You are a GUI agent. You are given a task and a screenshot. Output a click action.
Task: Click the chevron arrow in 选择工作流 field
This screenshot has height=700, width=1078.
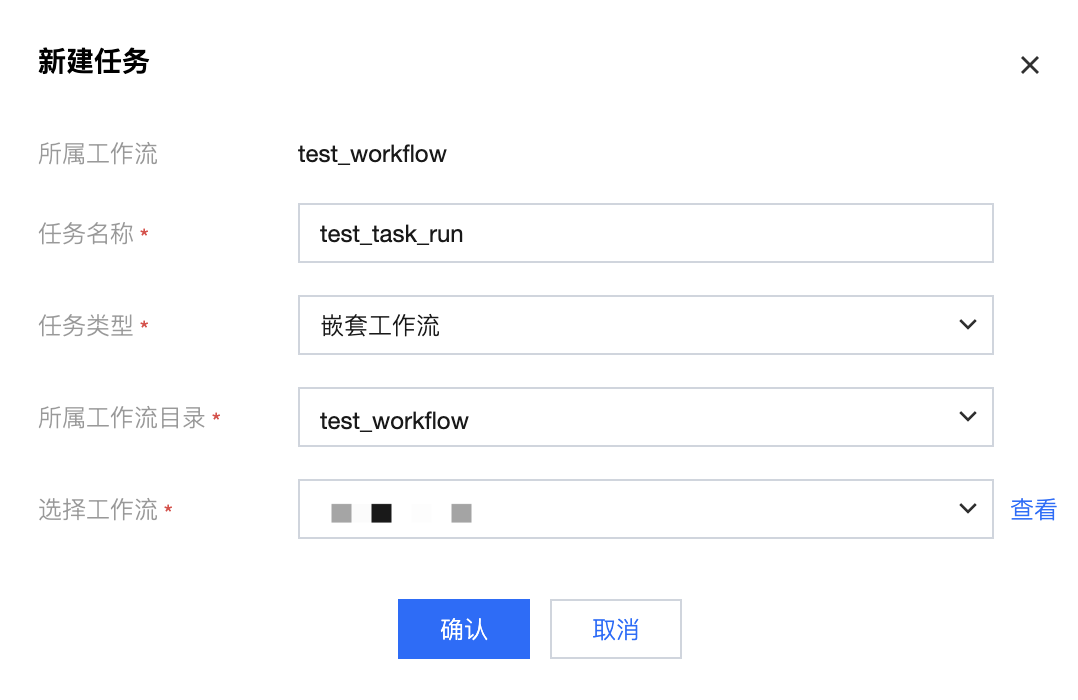coord(967,508)
